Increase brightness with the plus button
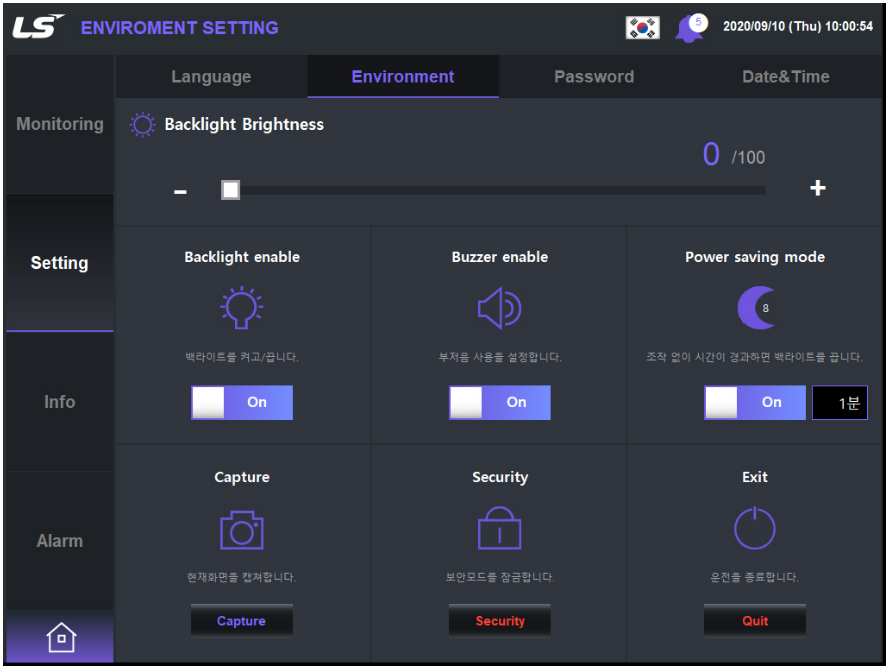The image size is (887, 668). tap(817, 189)
